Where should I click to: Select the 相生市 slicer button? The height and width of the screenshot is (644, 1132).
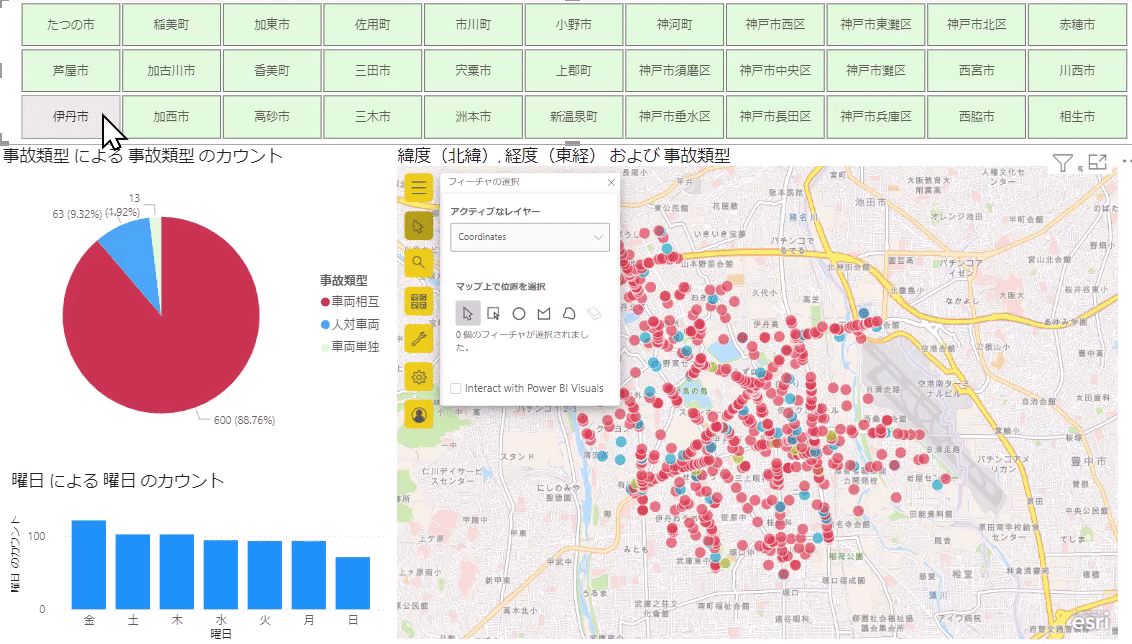[1077, 116]
